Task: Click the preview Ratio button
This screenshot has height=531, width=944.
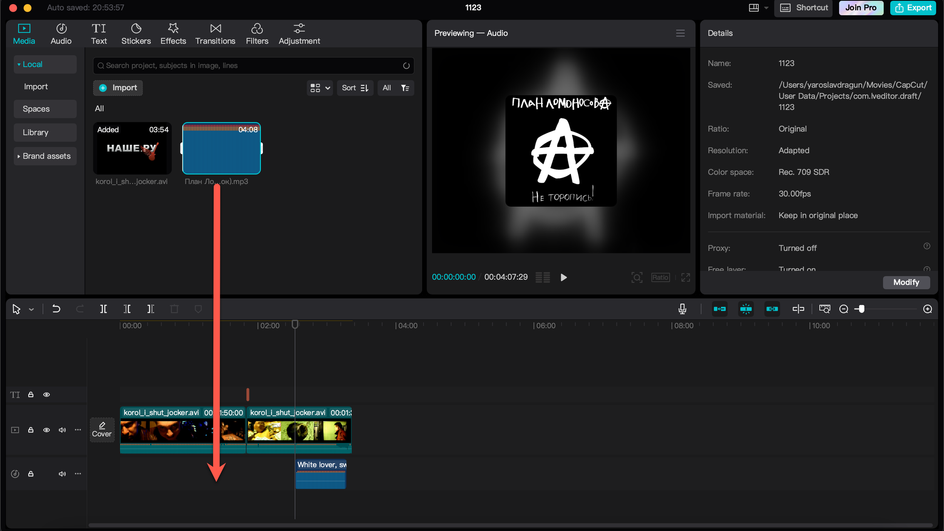Action: pyautogui.click(x=660, y=278)
